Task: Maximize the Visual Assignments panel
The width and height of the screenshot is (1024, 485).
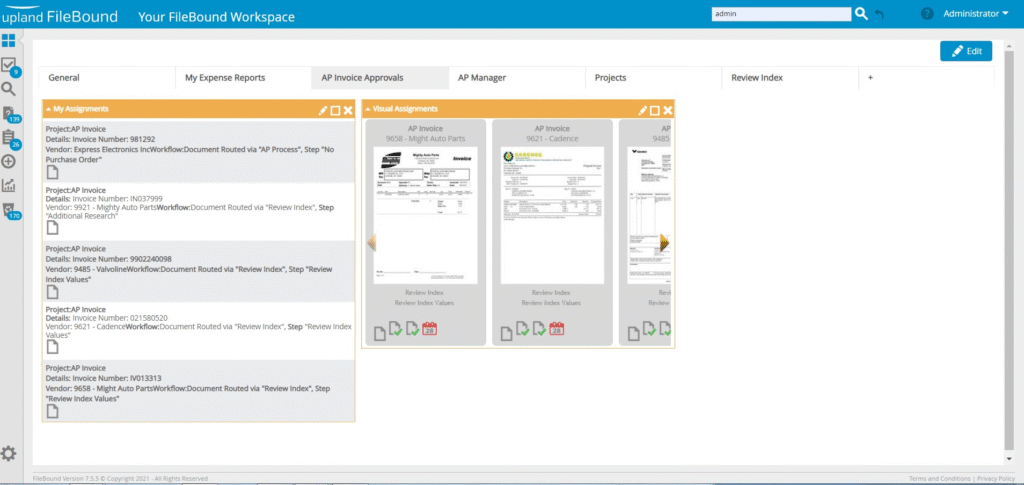Action: [x=655, y=110]
